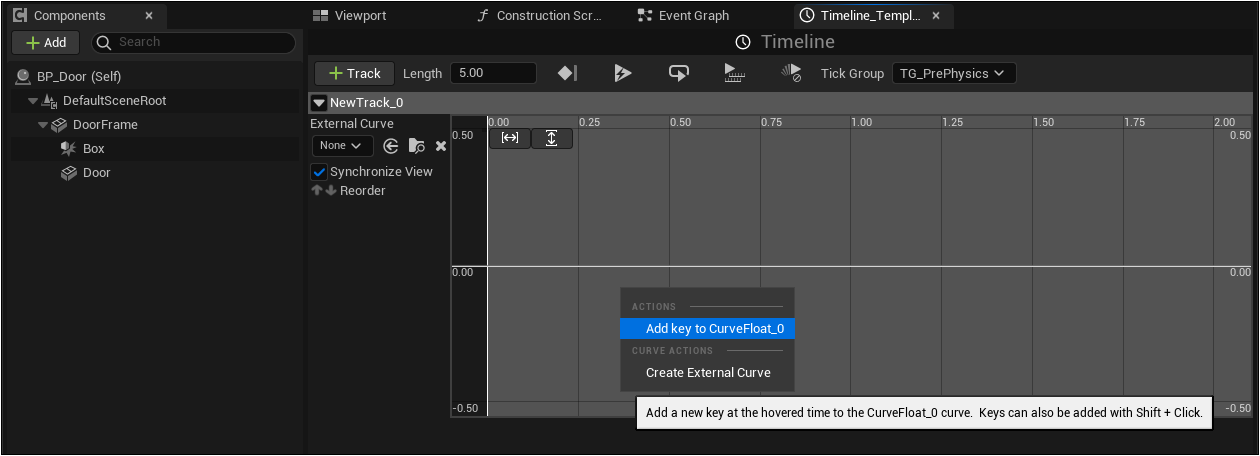The width and height of the screenshot is (1260, 456).
Task: Toggle Replicated playback icon
Action: click(735, 73)
